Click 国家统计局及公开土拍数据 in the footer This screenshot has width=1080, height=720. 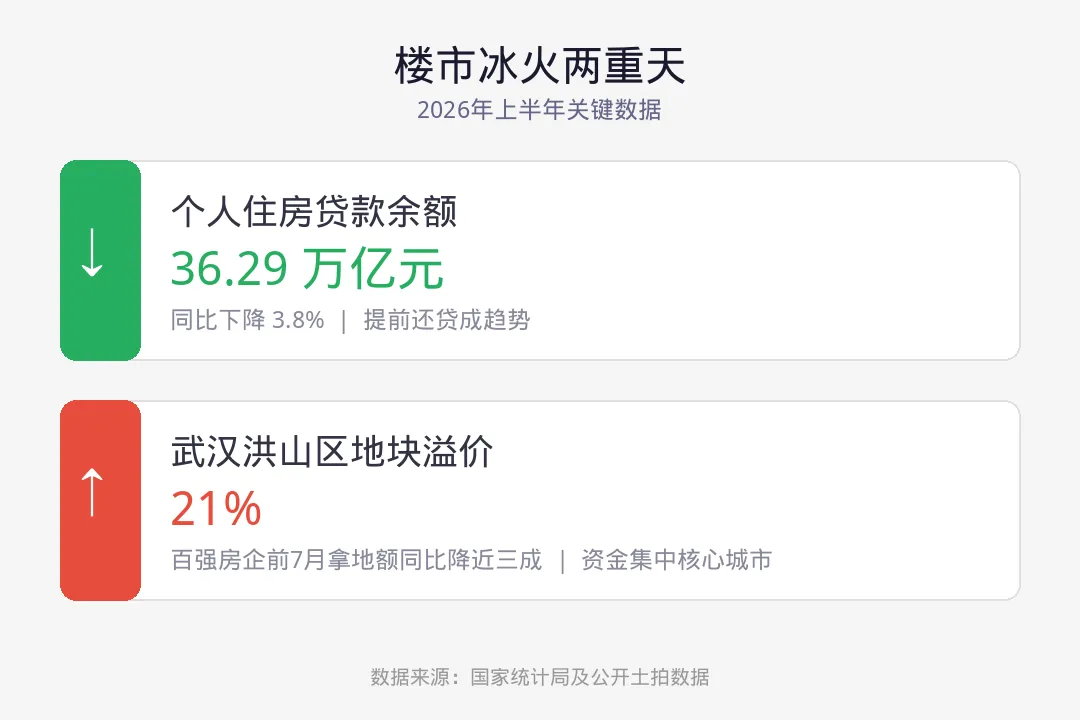(x=590, y=677)
